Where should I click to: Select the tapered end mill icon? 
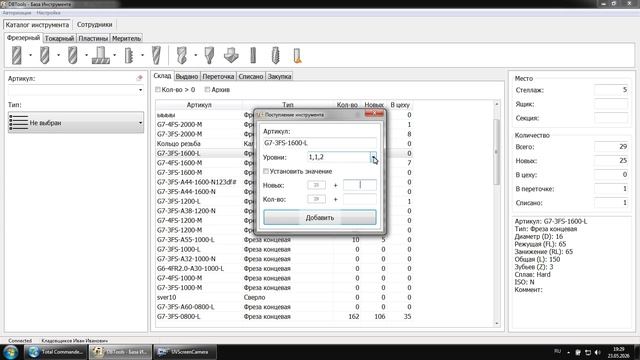pyautogui.click(x=156, y=55)
